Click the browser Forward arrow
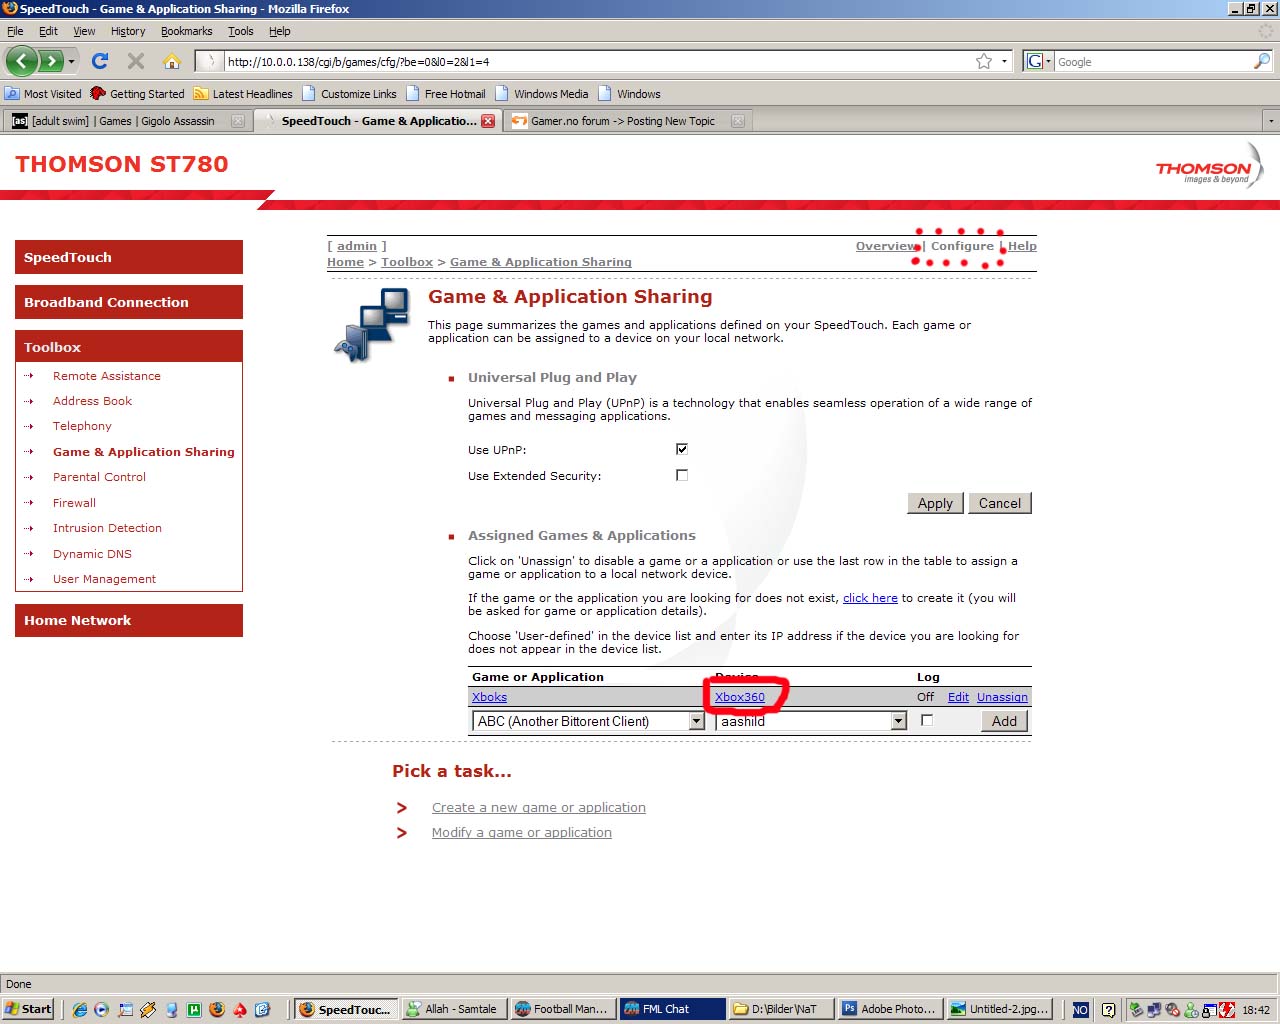This screenshot has height=1024, width=1280. pyautogui.click(x=51, y=61)
